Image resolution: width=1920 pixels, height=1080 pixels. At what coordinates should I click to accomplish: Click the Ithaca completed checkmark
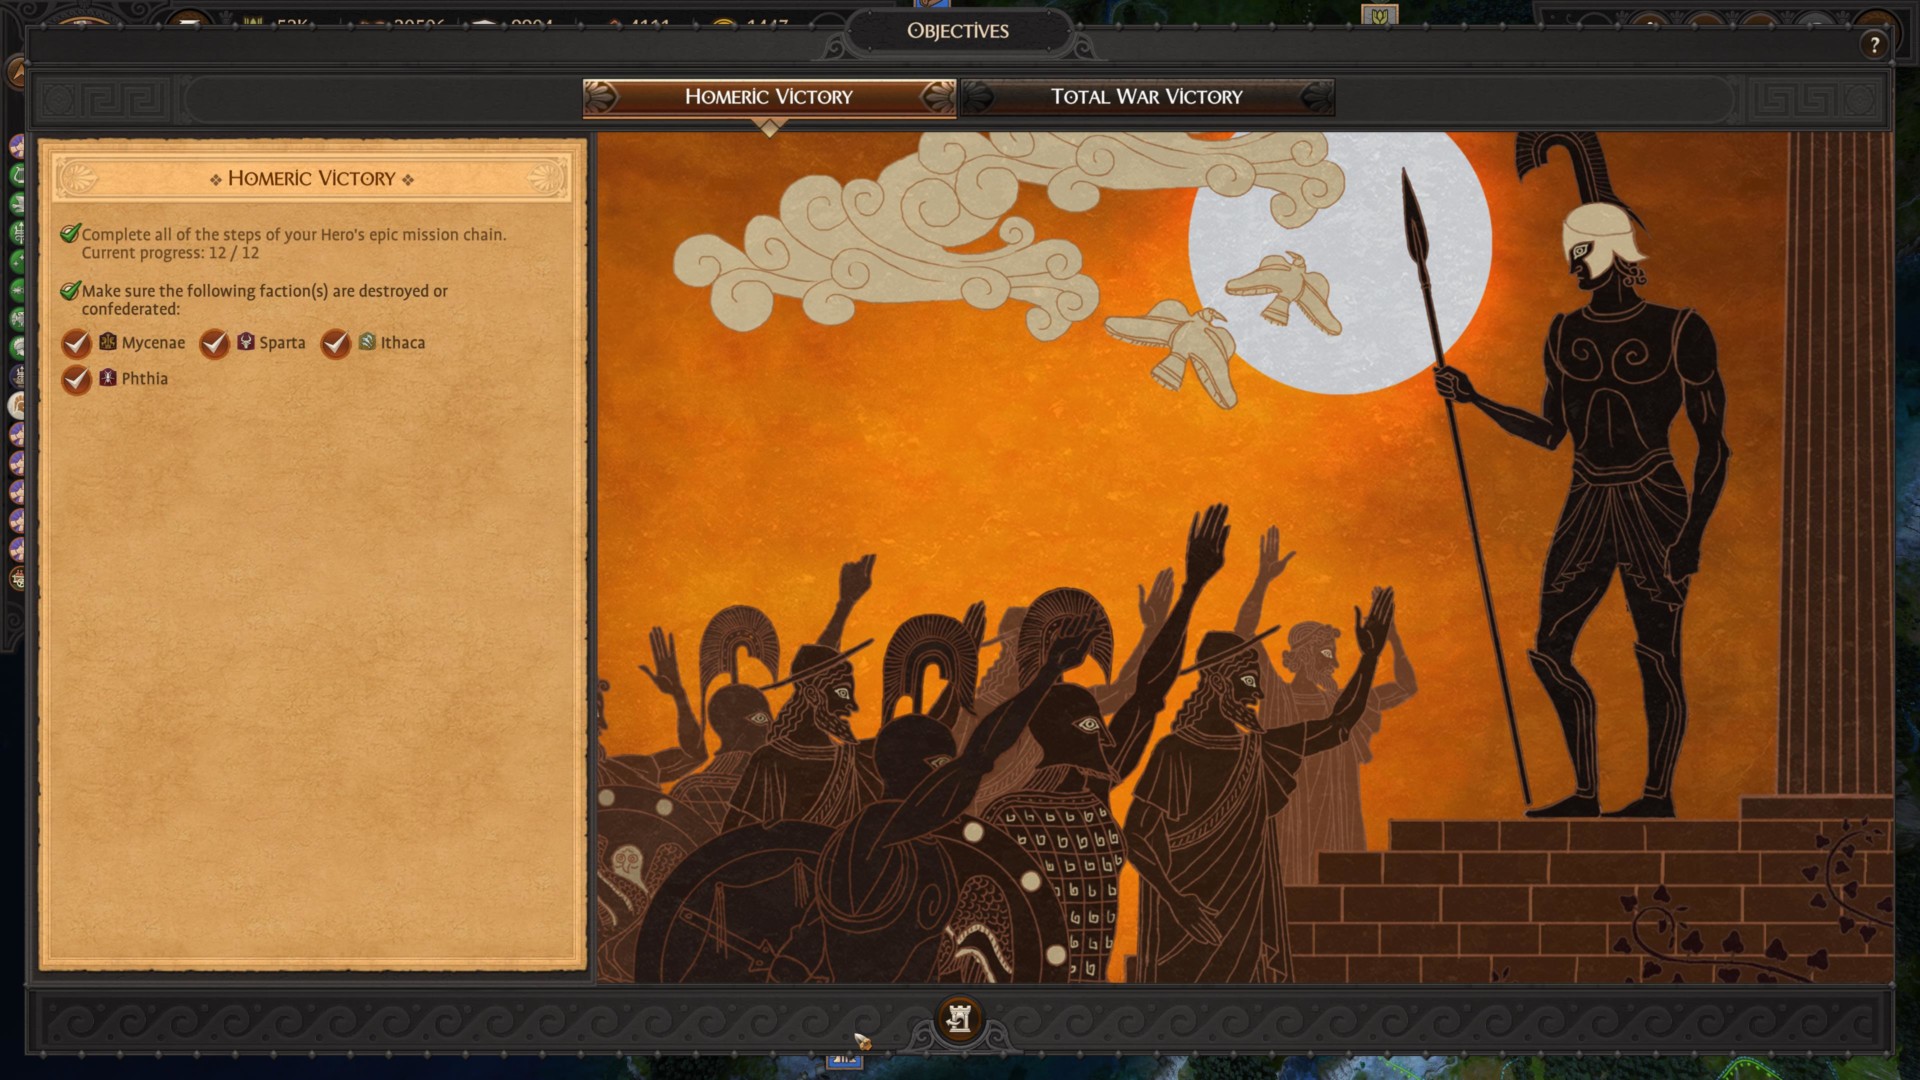[335, 343]
